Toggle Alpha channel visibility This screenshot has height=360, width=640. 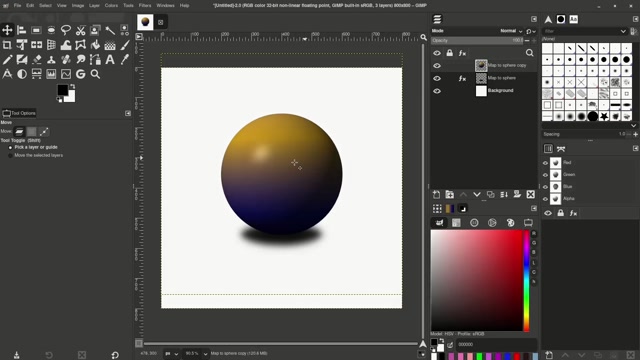(x=545, y=199)
